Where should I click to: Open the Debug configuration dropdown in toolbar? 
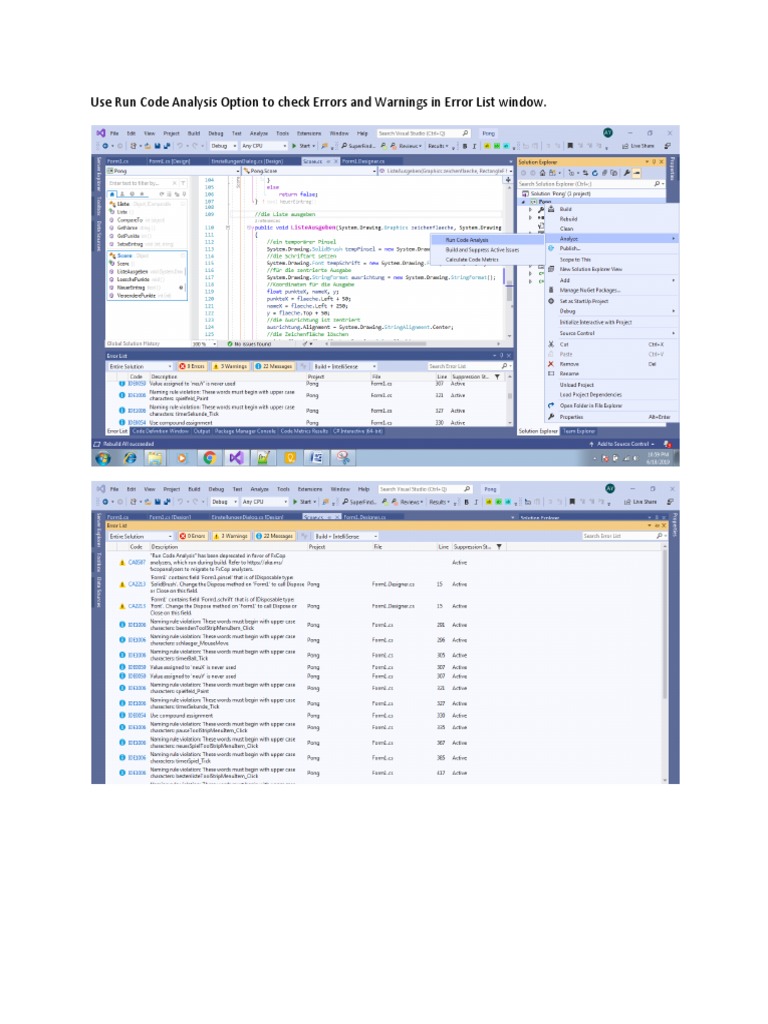[222, 145]
